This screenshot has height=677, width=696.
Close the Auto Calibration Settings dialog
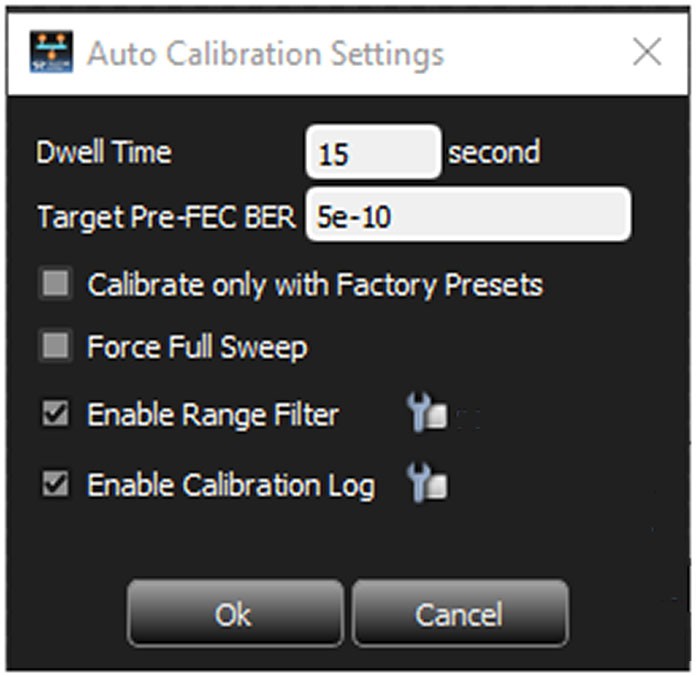point(647,52)
